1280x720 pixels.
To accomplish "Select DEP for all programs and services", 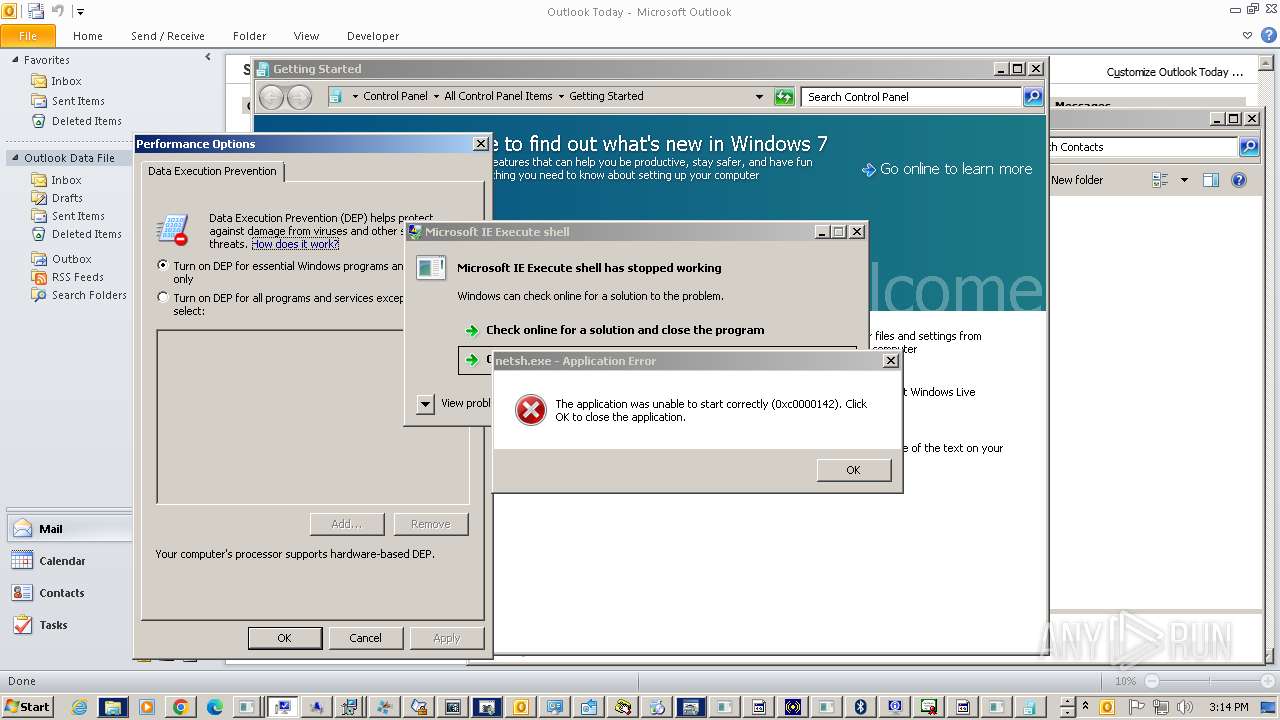I will (163, 297).
